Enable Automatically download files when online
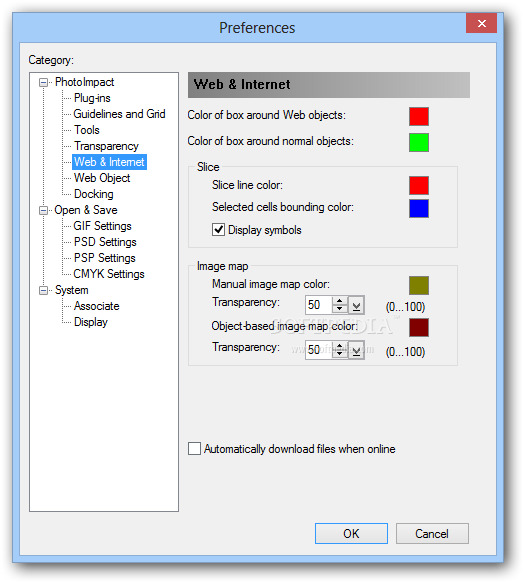The height and width of the screenshot is (583, 524). (x=195, y=449)
